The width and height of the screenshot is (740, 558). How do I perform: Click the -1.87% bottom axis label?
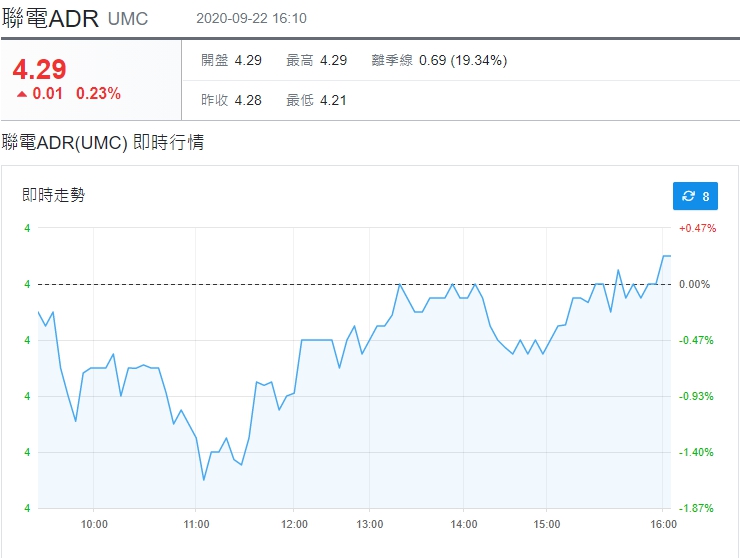(696, 508)
